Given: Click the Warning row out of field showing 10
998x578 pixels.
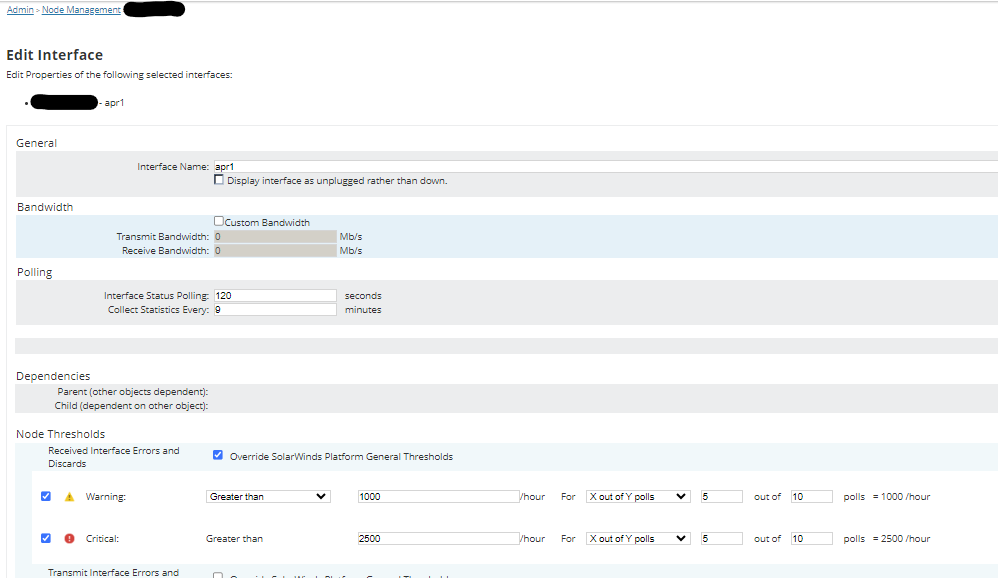Looking at the screenshot, I should [x=812, y=497].
